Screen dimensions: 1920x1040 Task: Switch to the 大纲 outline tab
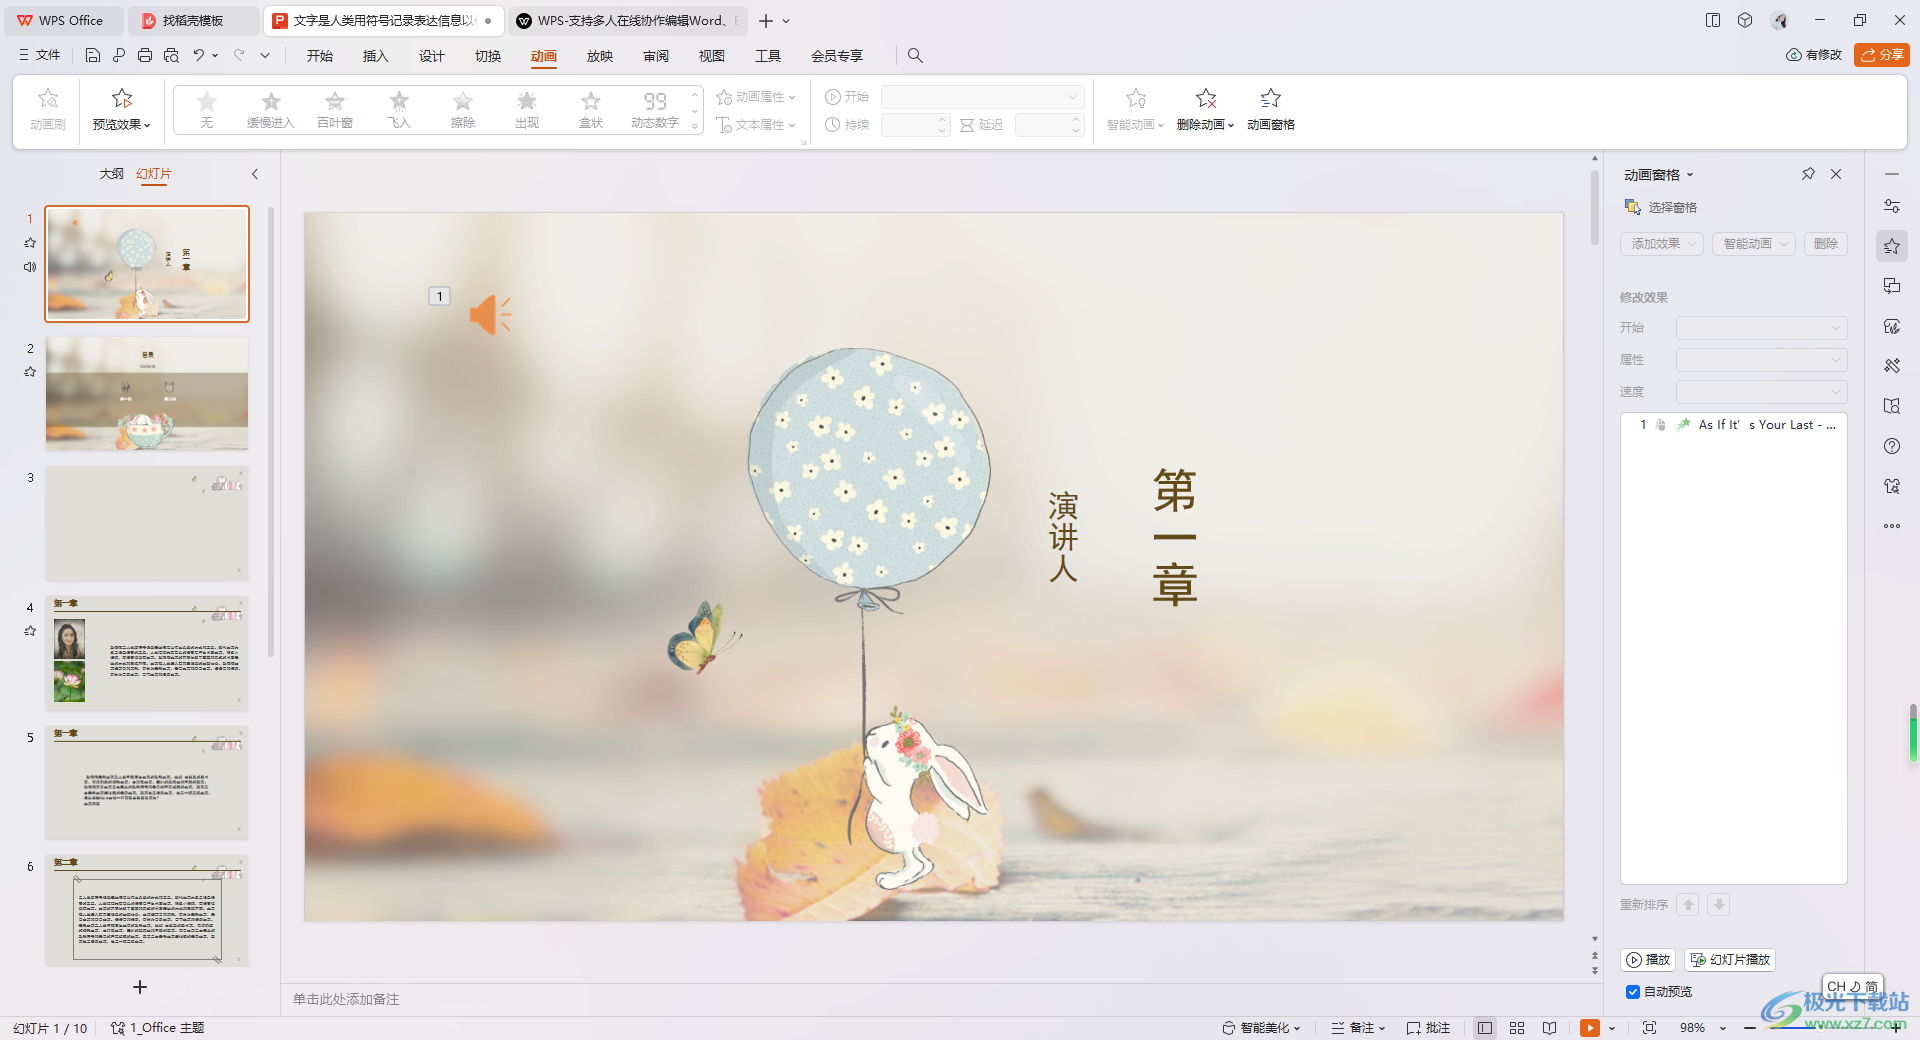coord(111,174)
